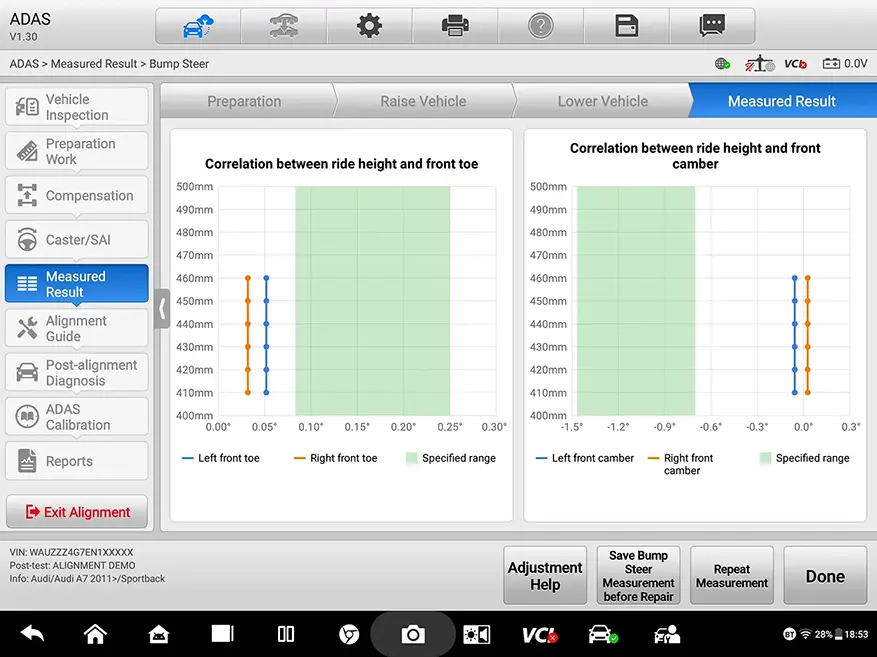Image resolution: width=877 pixels, height=657 pixels.
Task: Open the settings gear icon
Action: pyautogui.click(x=369, y=26)
